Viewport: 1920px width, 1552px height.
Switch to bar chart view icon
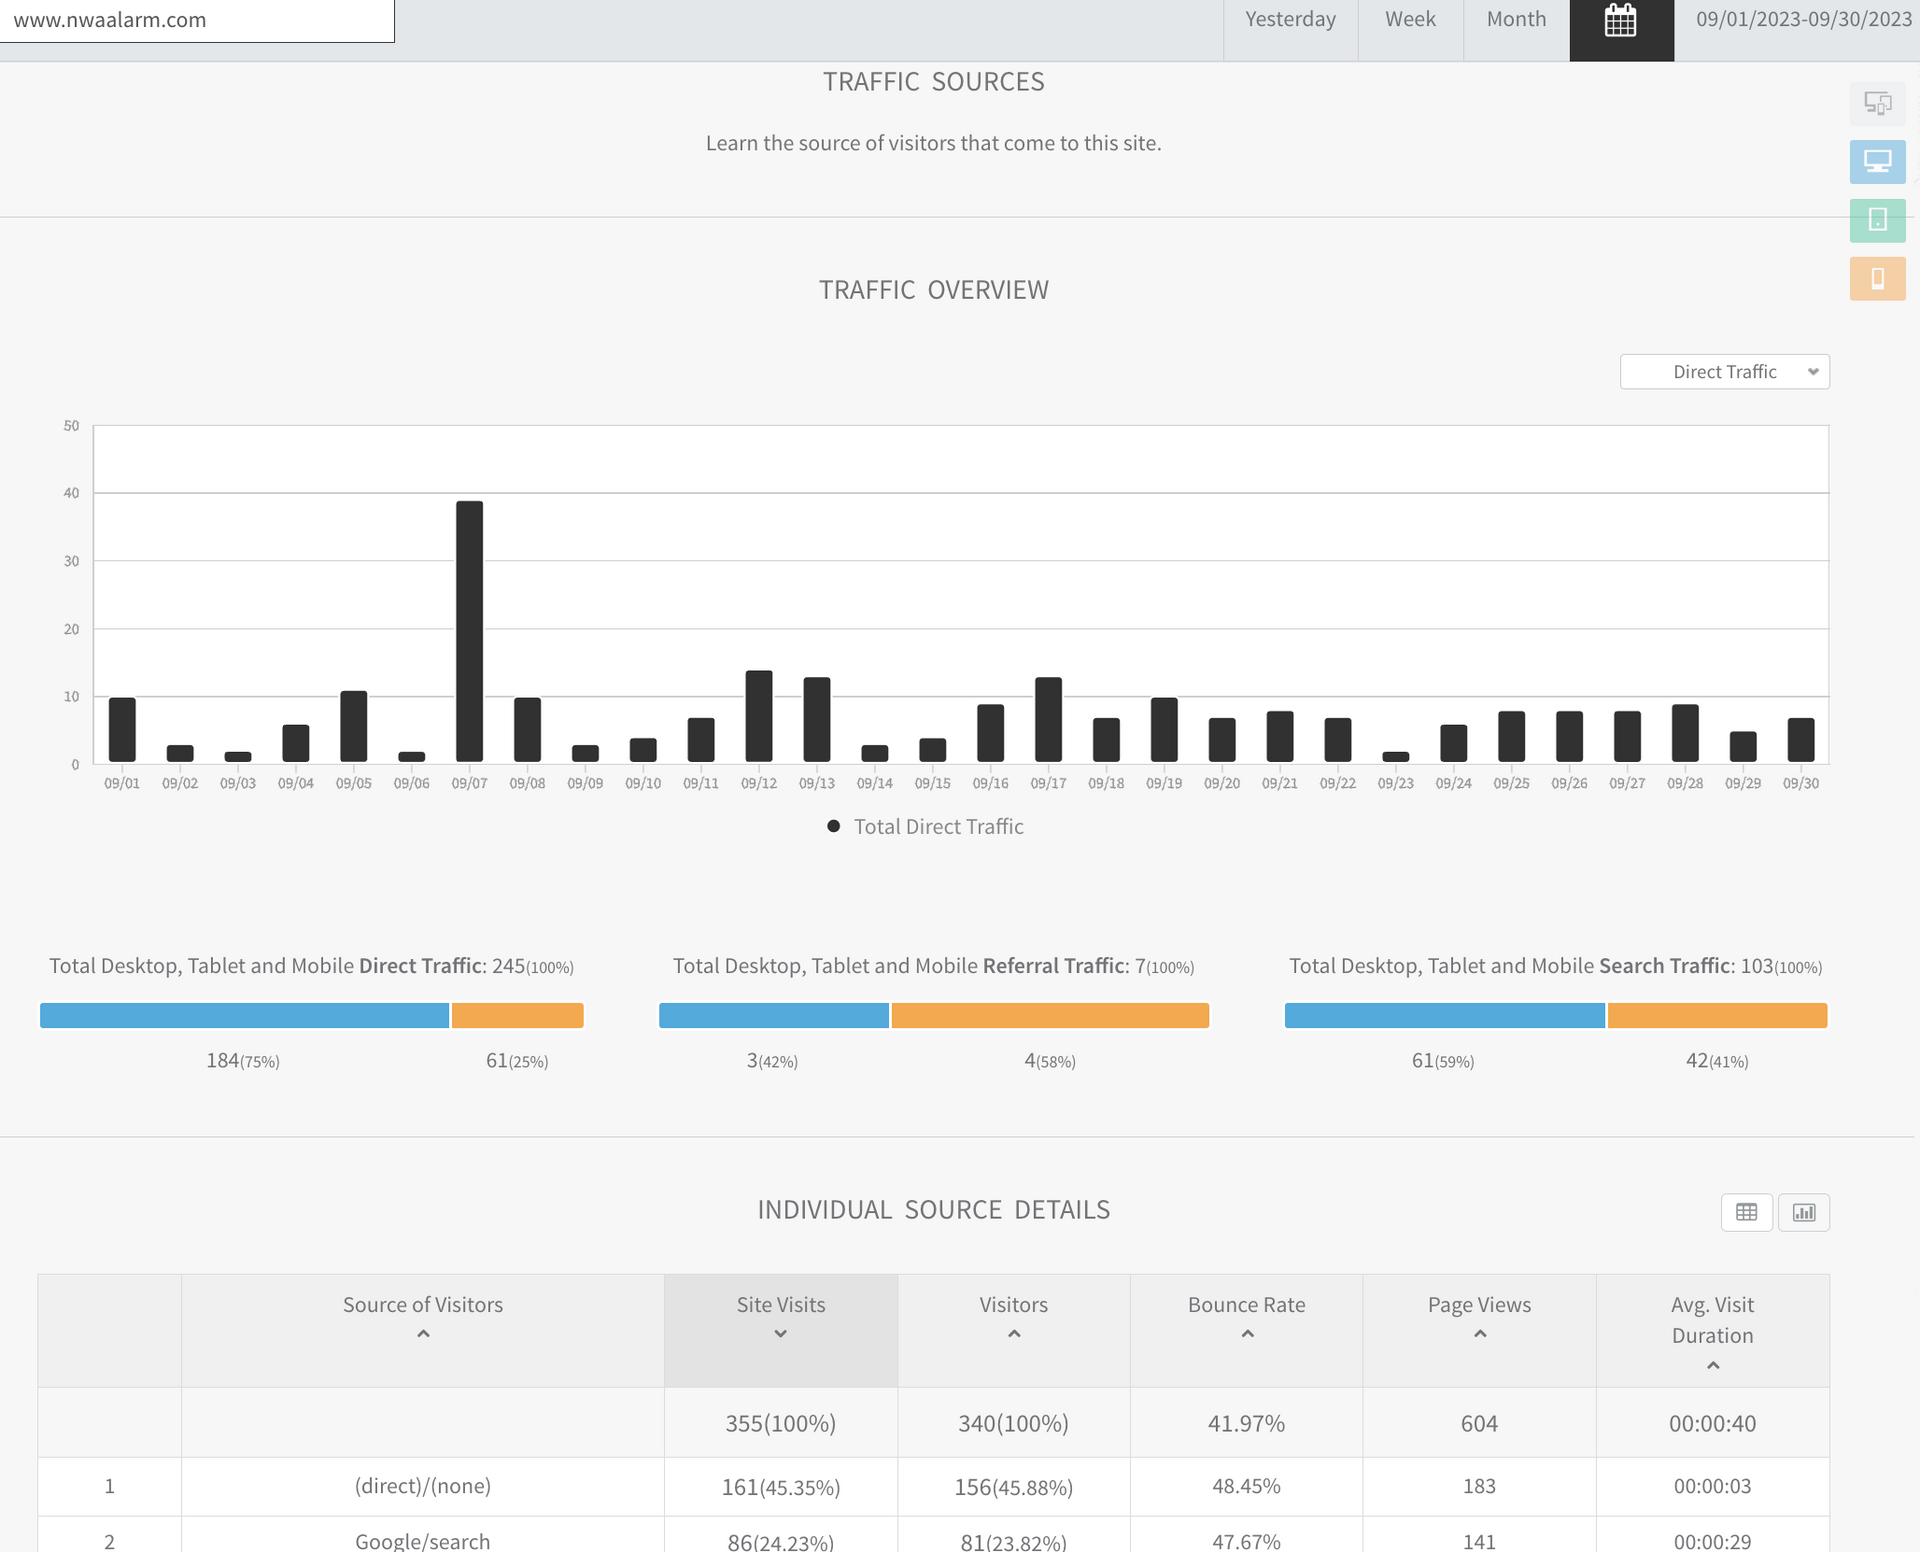tap(1803, 1212)
